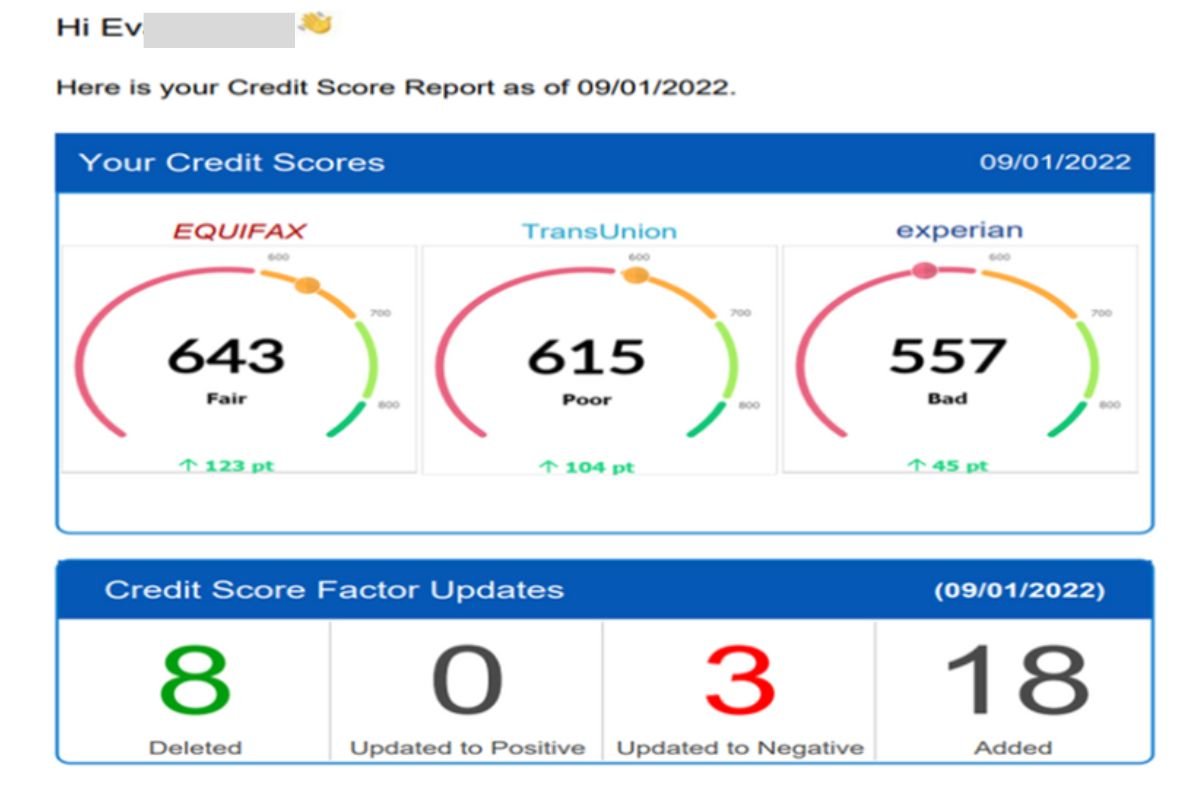The height and width of the screenshot is (800, 1200).
Task: Click the Bad rating under 557
Action: [x=947, y=398]
